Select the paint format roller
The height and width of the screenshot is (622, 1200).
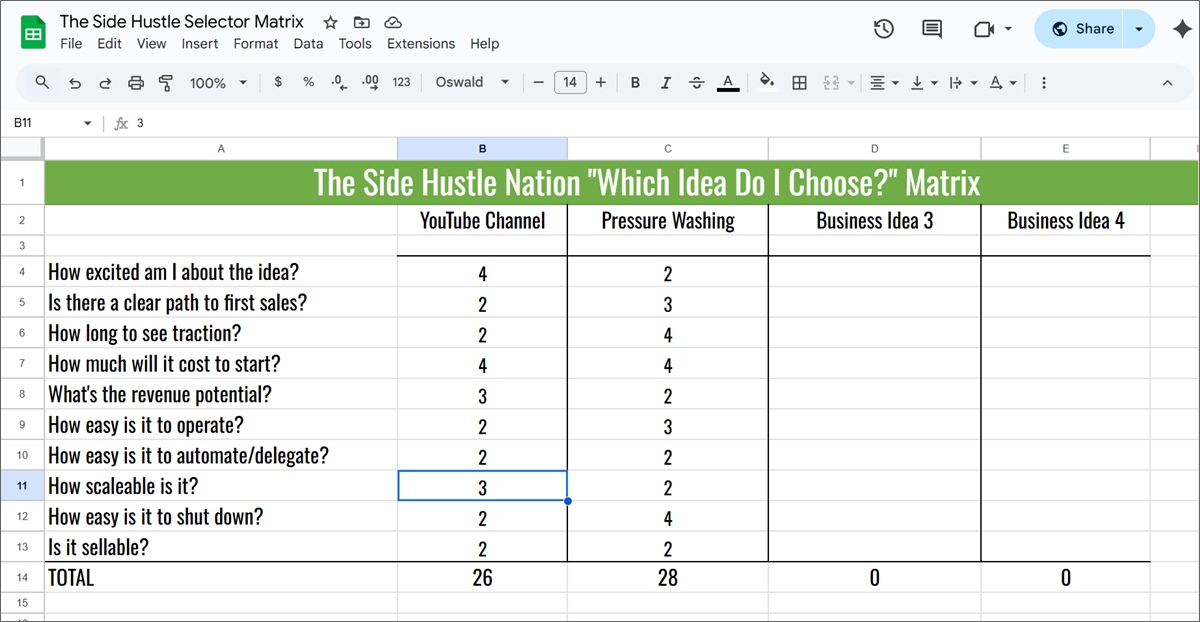[166, 83]
